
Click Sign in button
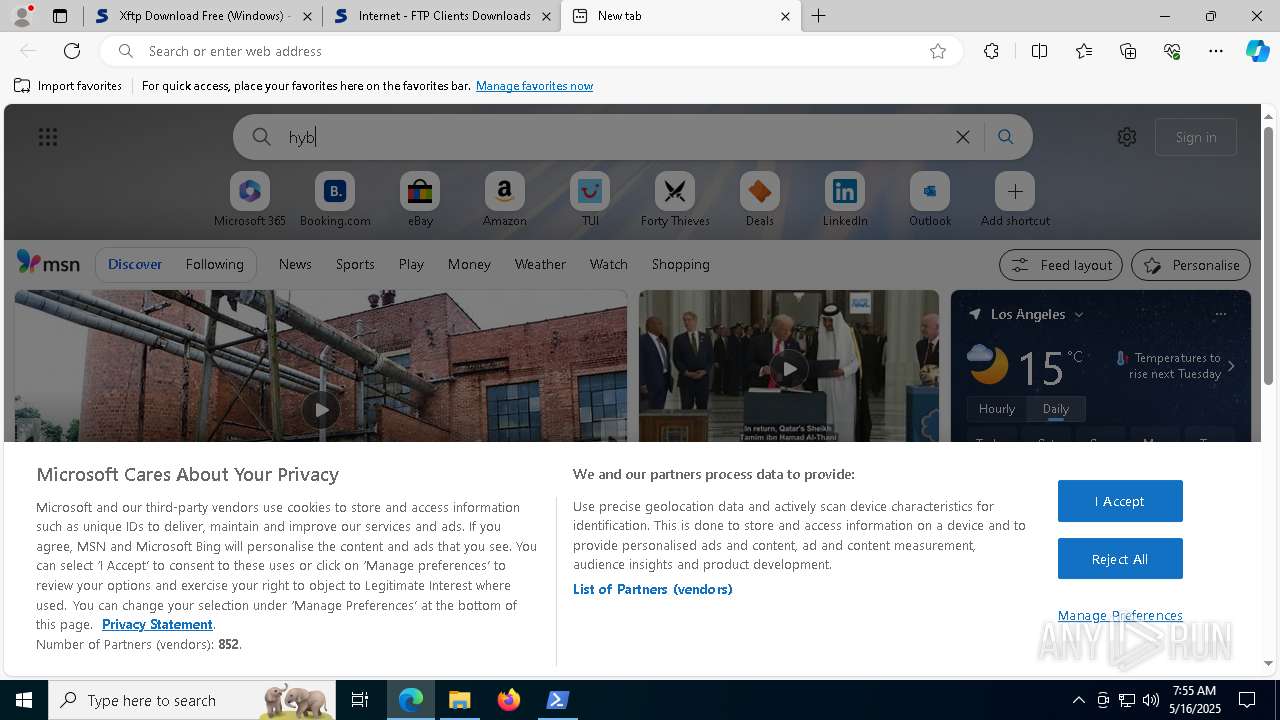tap(1196, 137)
